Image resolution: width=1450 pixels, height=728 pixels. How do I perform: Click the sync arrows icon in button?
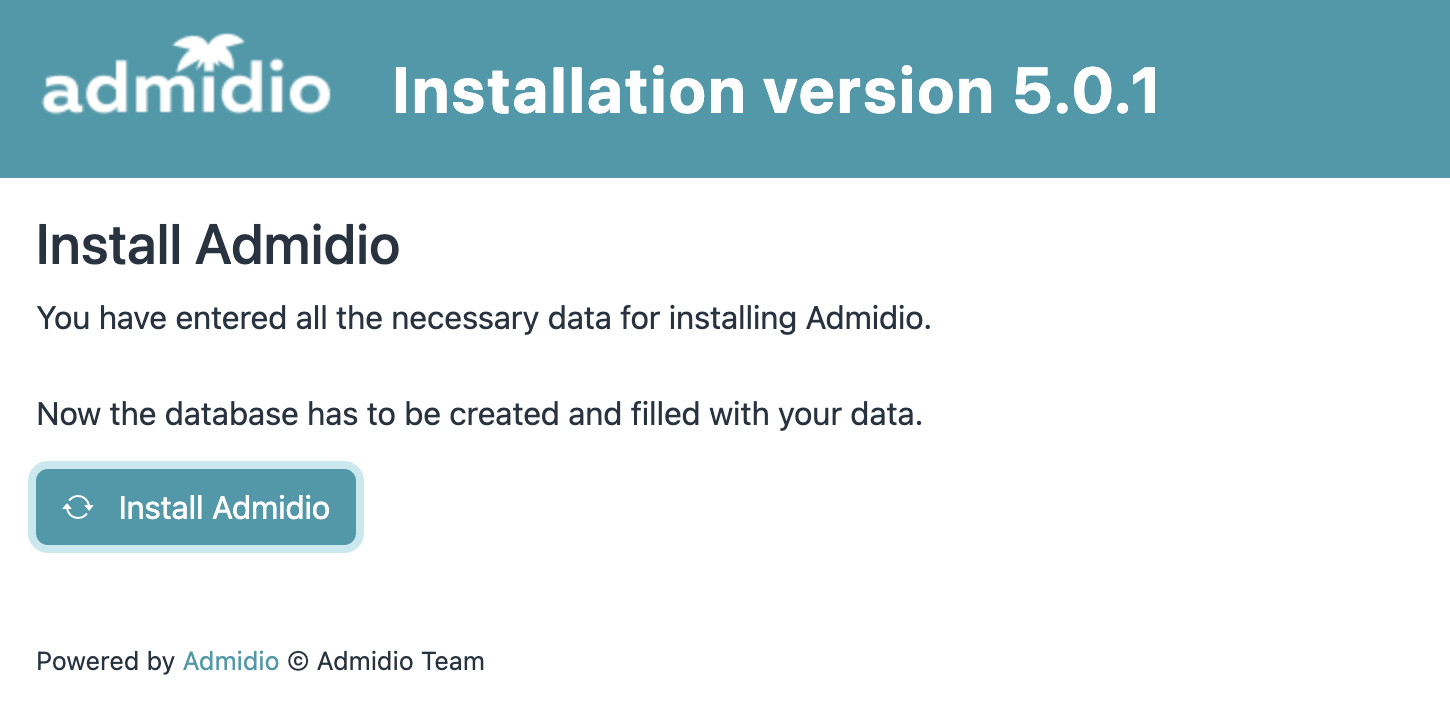click(x=78, y=508)
